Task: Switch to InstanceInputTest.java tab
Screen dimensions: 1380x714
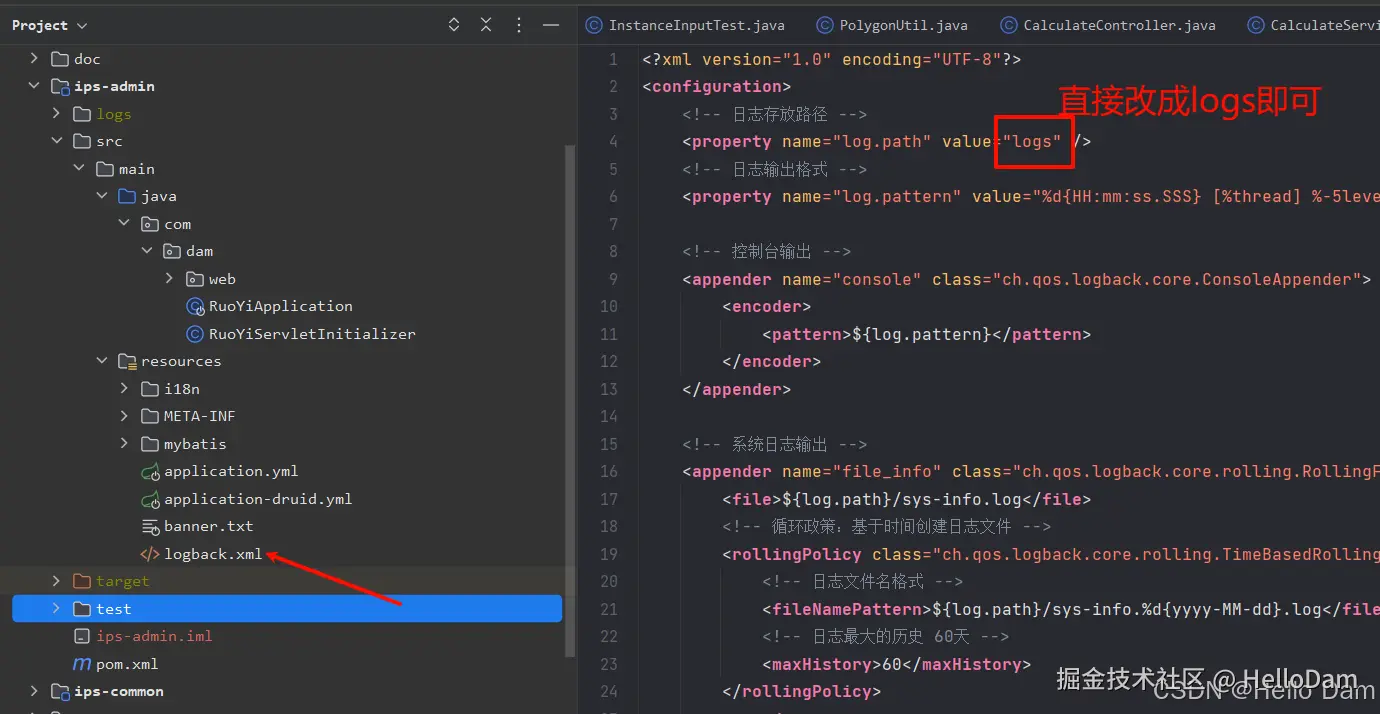Action: 686,25
